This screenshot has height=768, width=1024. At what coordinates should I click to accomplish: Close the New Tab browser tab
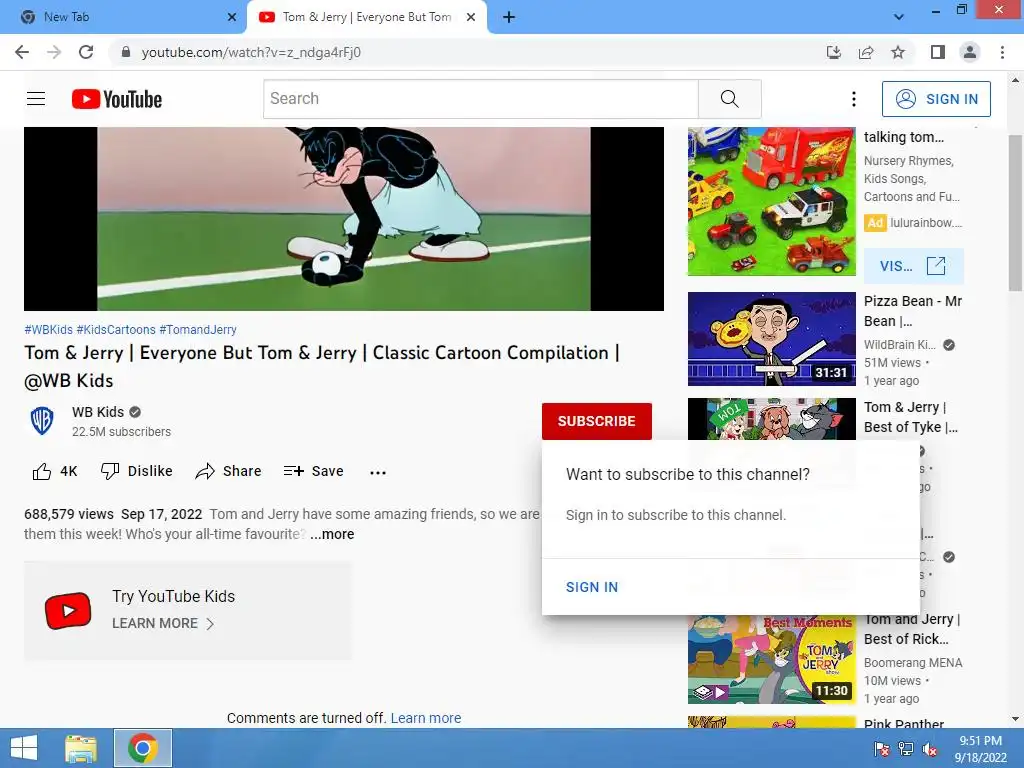point(232,17)
